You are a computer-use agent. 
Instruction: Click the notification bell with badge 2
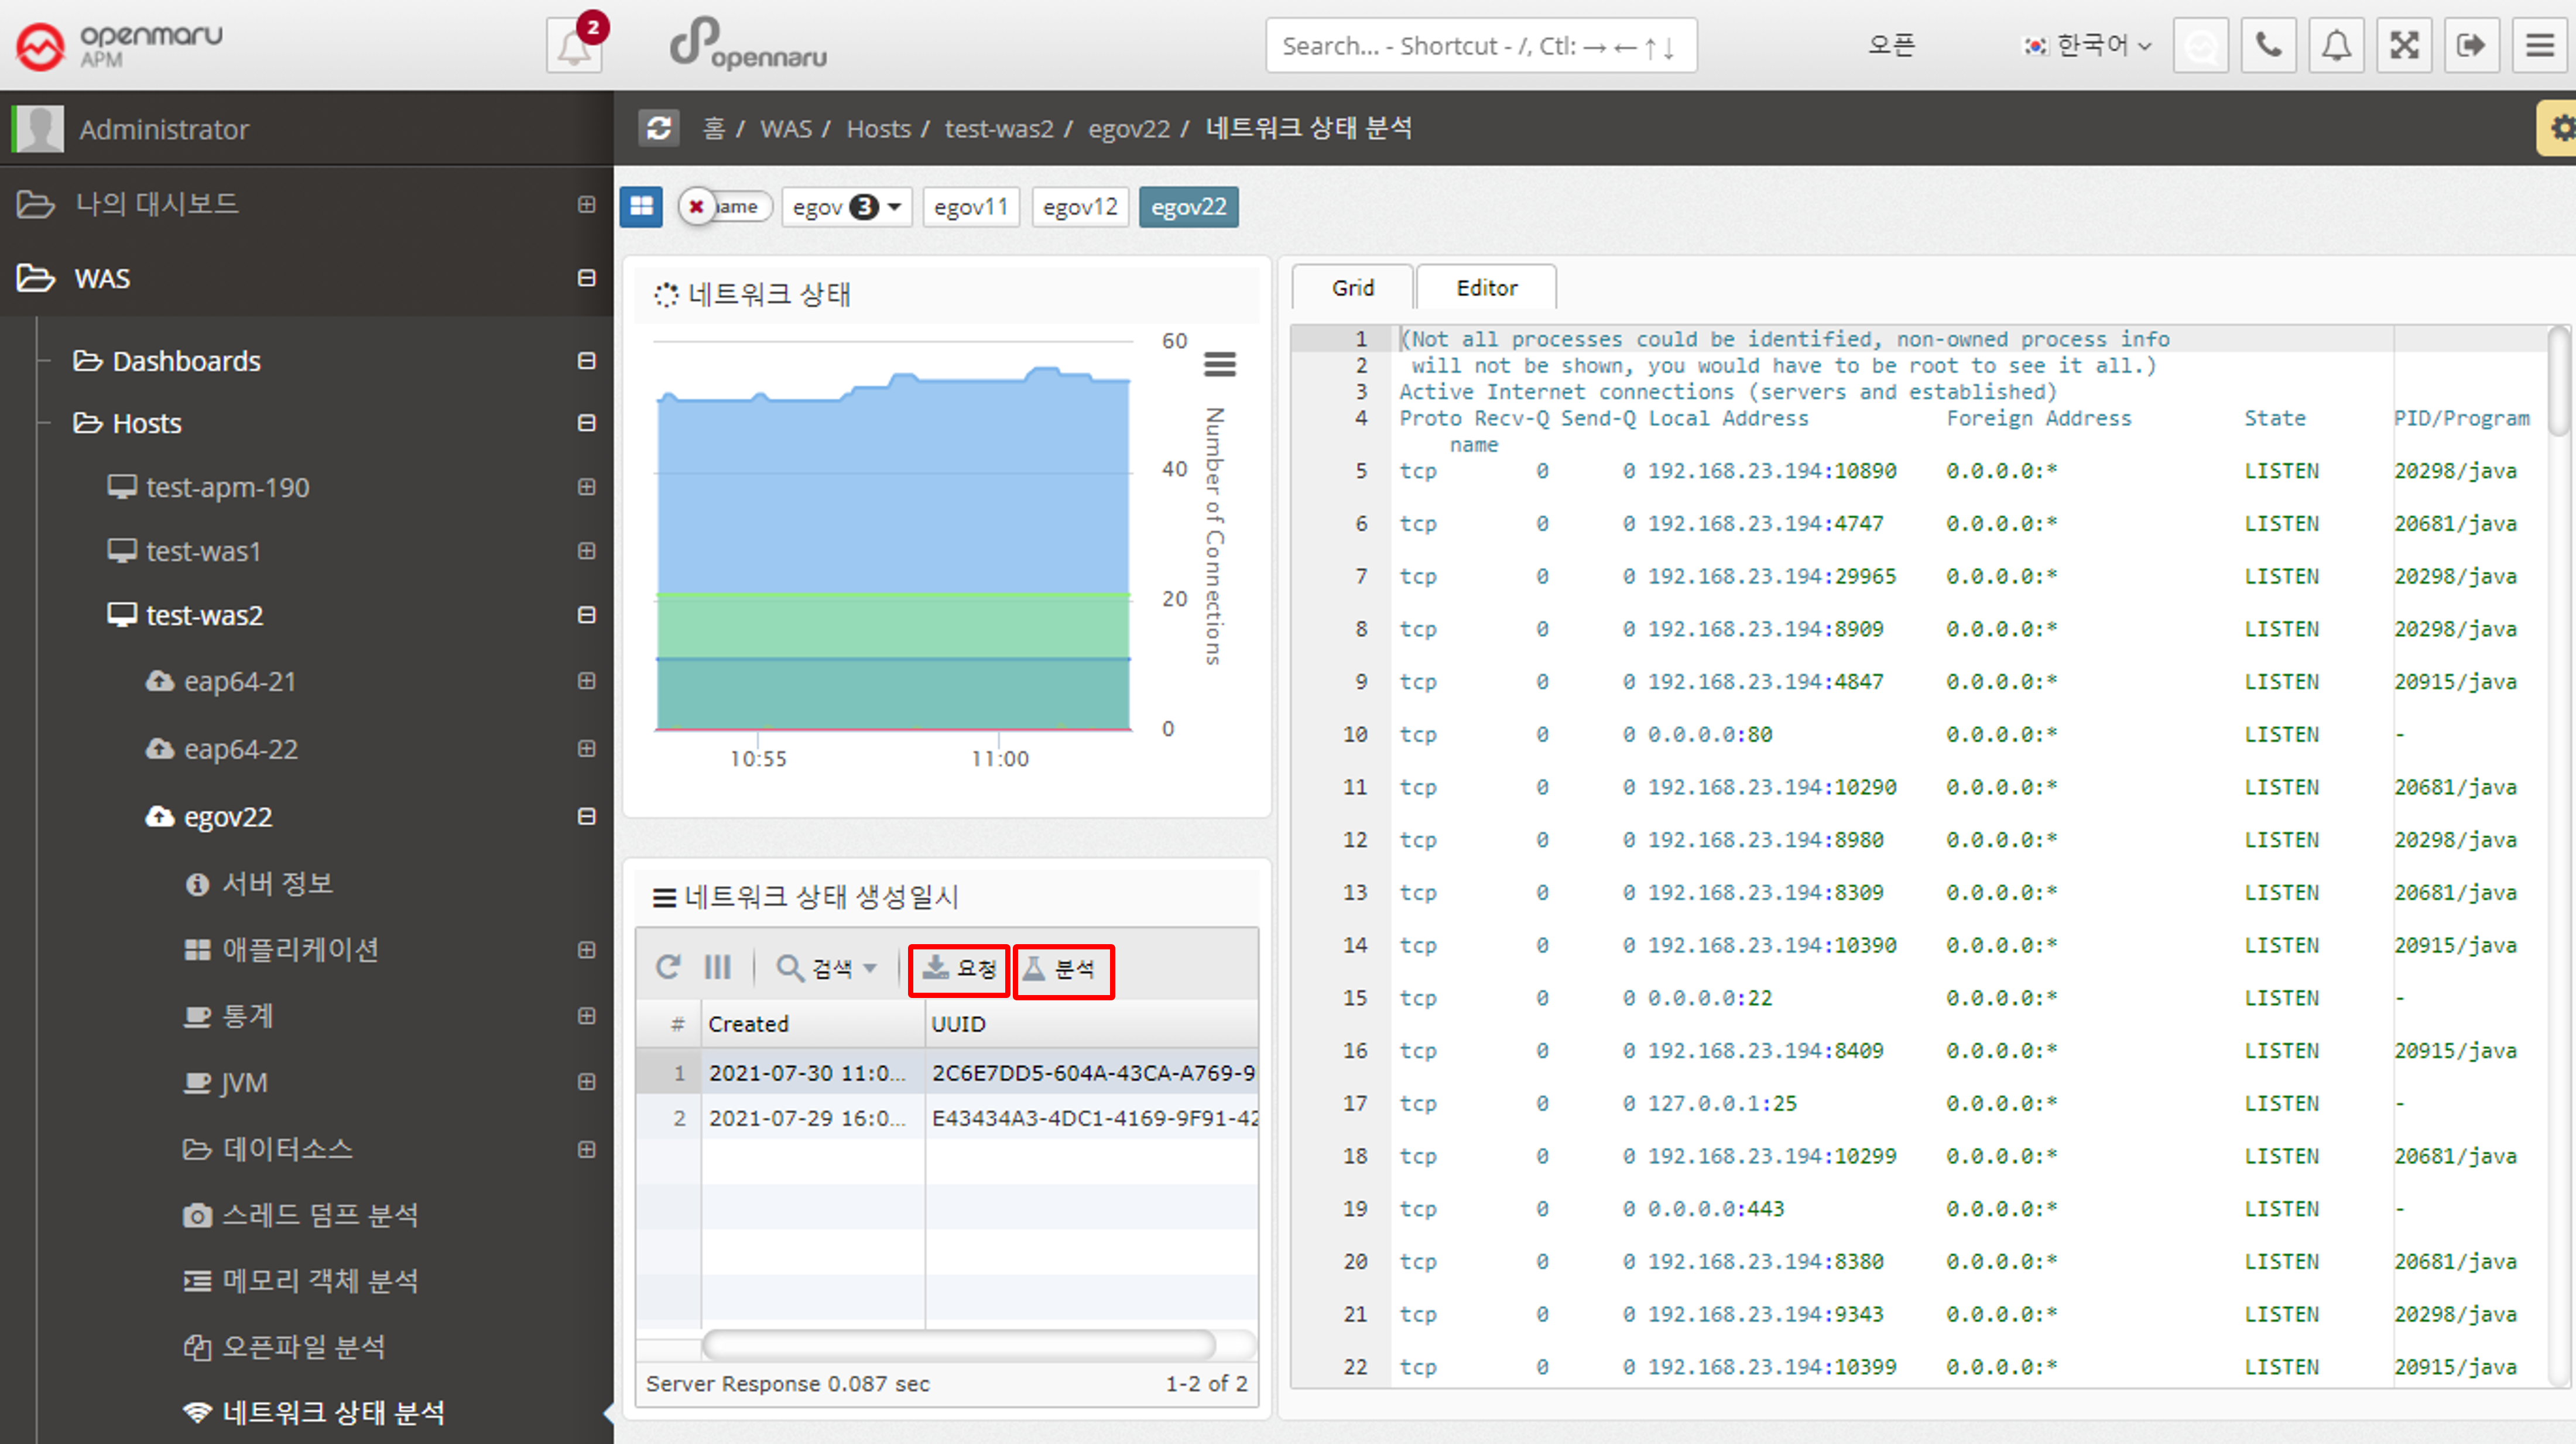click(x=574, y=46)
